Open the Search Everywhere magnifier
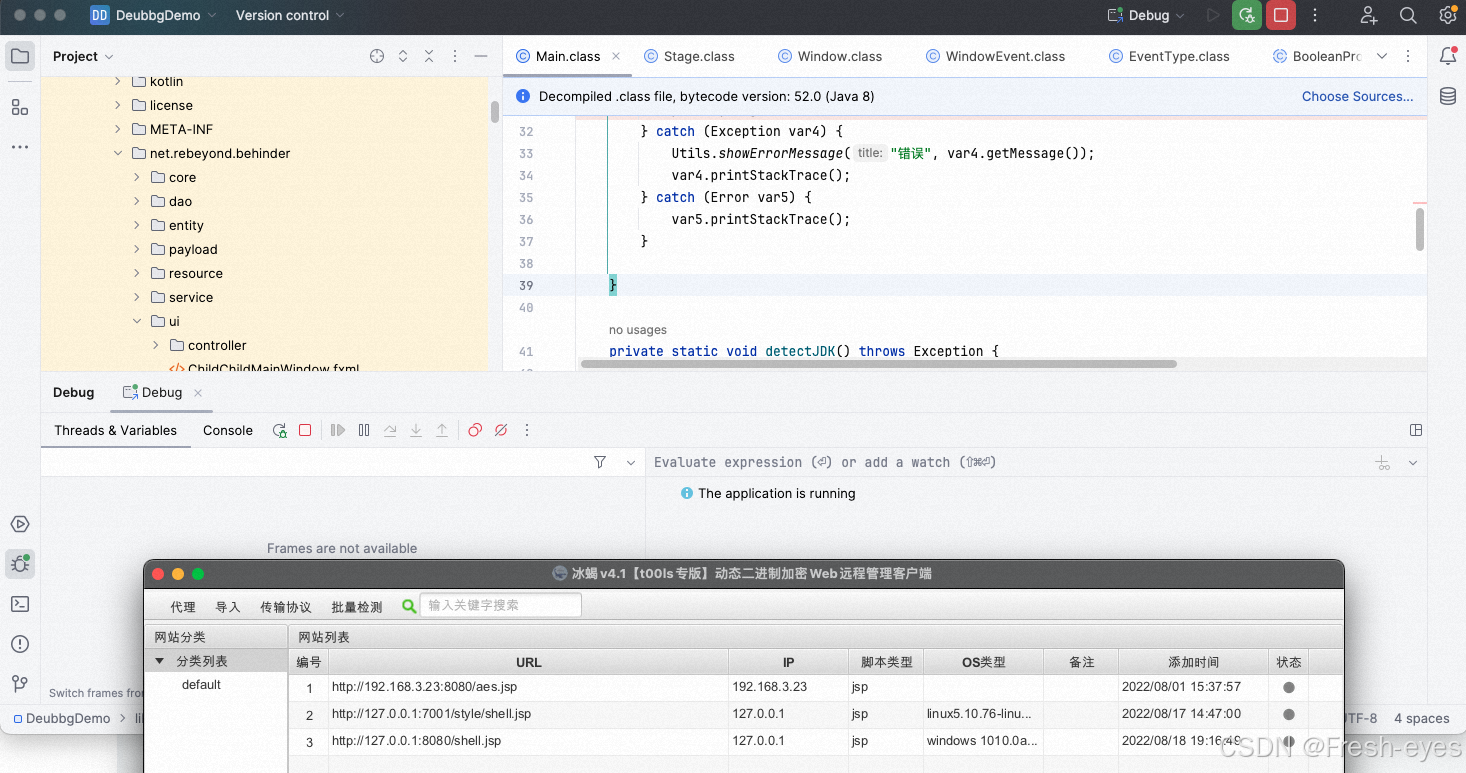1466x773 pixels. (x=1408, y=16)
